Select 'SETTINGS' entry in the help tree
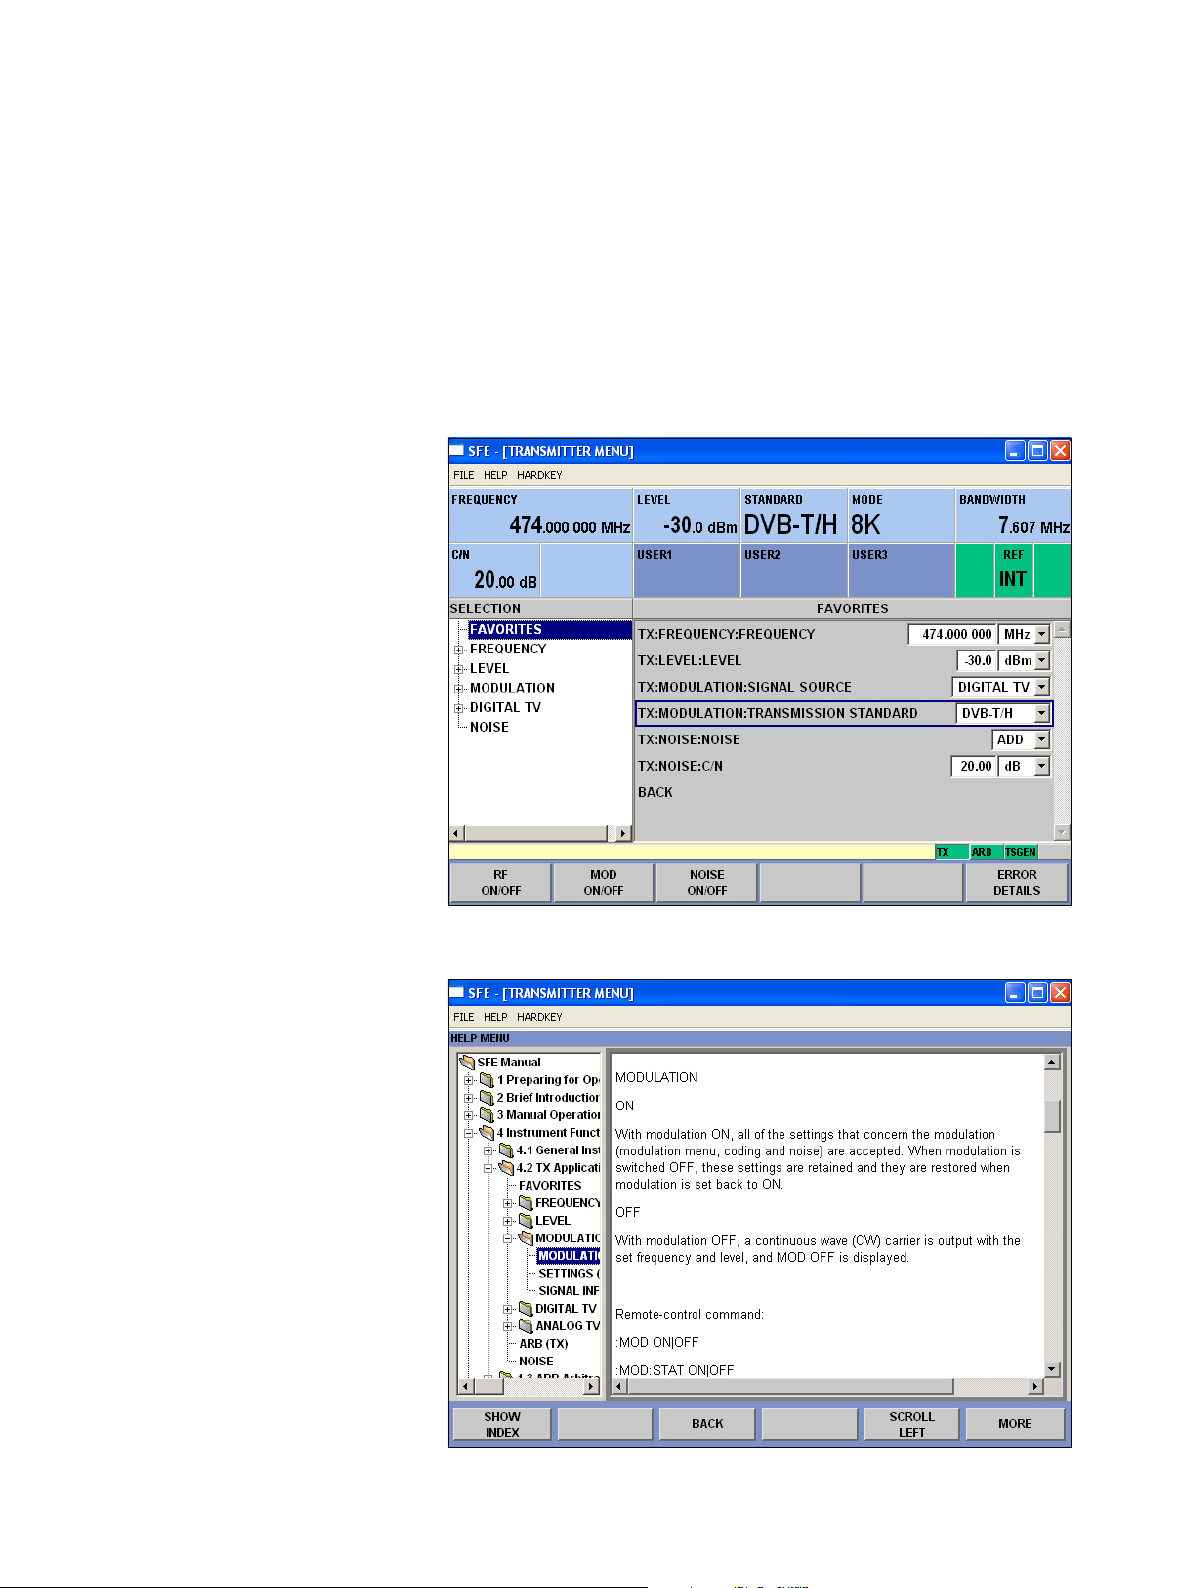Screen dimensions: 1192x1588 (569, 1274)
